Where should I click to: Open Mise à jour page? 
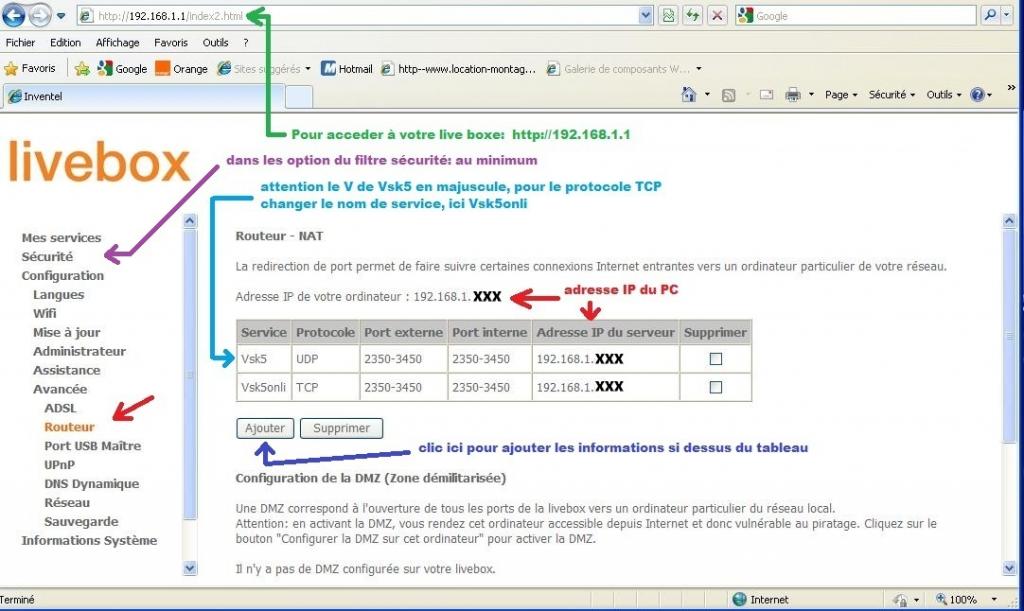(x=67, y=332)
